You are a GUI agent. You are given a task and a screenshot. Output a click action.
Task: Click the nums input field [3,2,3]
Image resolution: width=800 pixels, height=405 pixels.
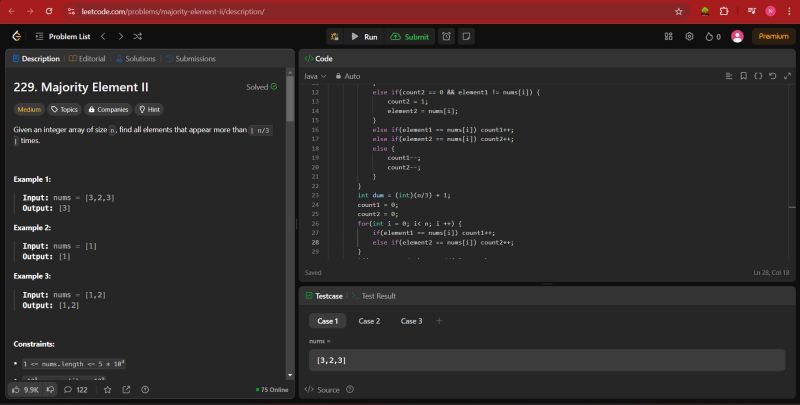pos(547,360)
